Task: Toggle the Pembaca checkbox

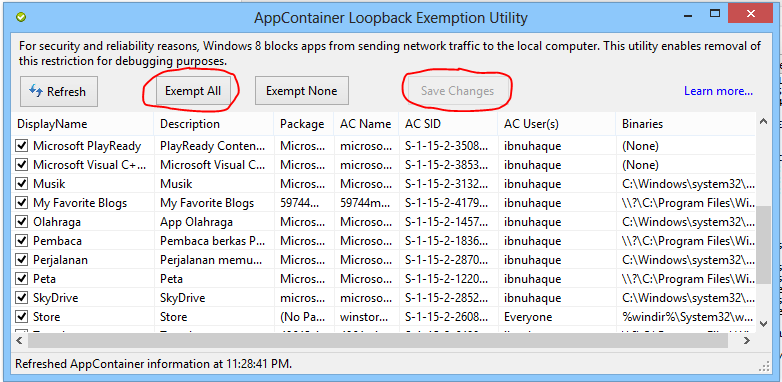Action: [21, 240]
